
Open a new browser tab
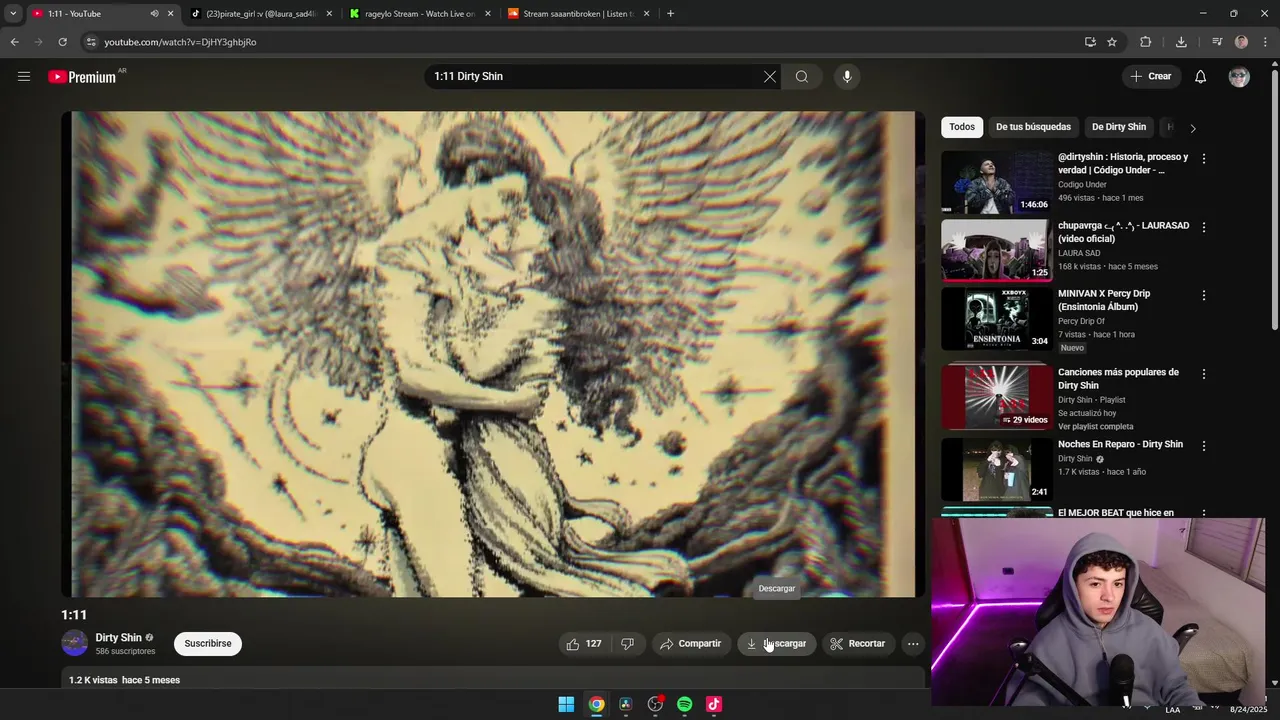[x=670, y=14]
